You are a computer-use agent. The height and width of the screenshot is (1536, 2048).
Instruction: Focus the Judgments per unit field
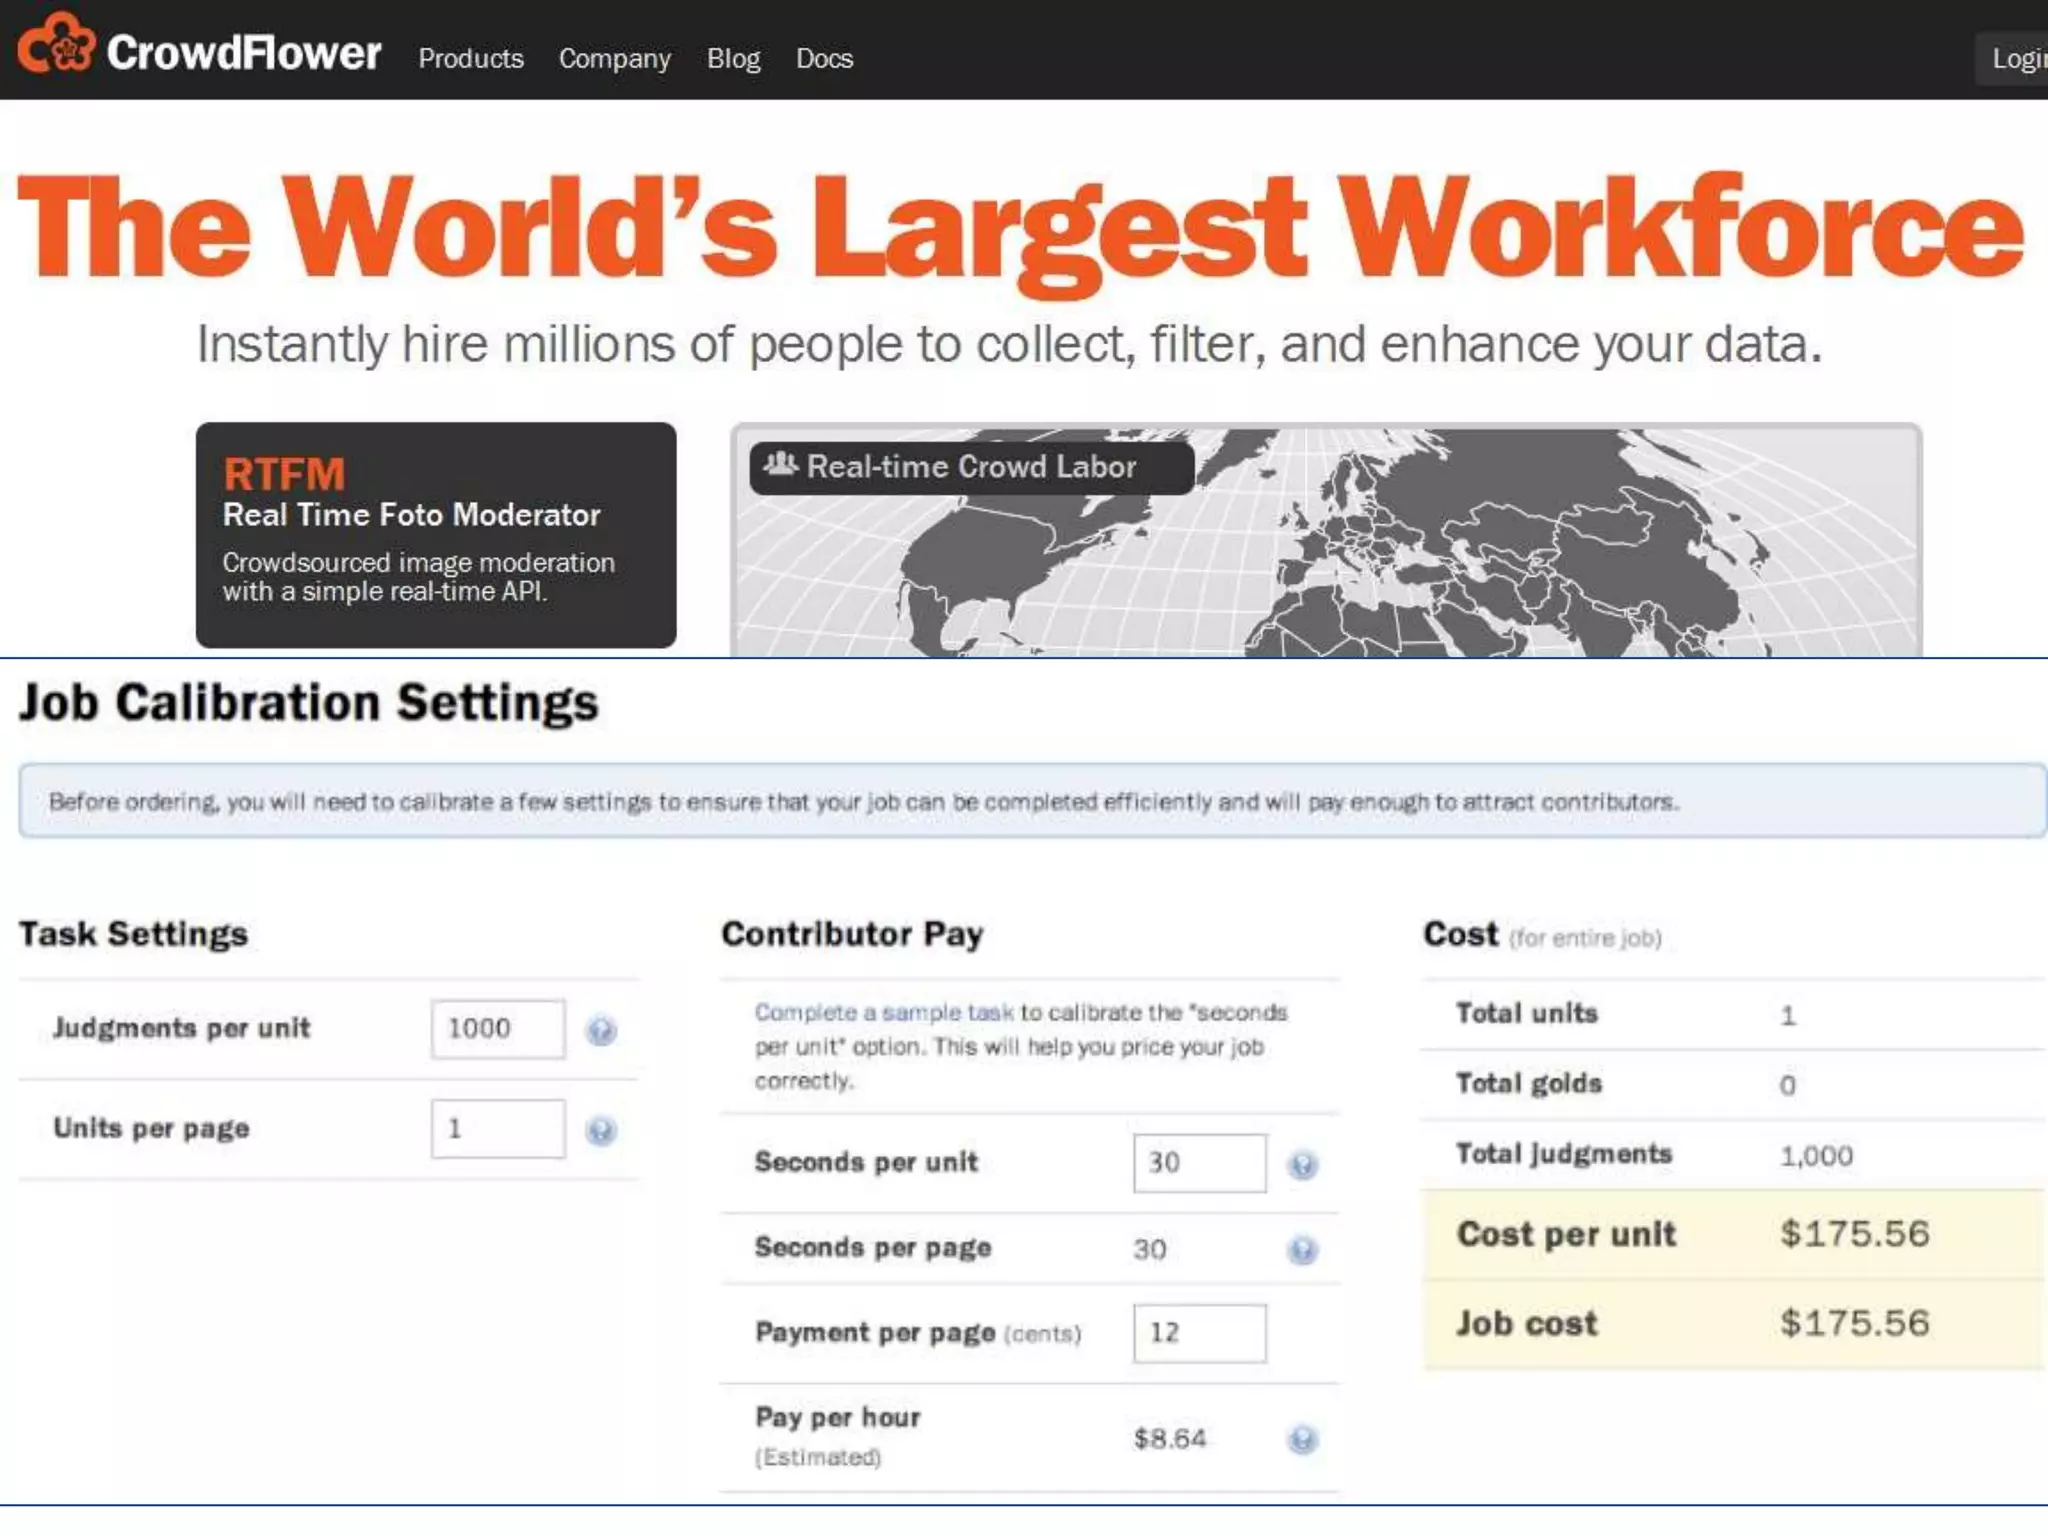pyautogui.click(x=497, y=1028)
